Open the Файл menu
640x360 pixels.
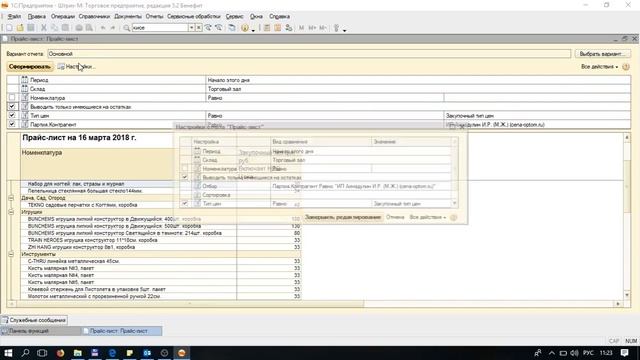click(14, 16)
